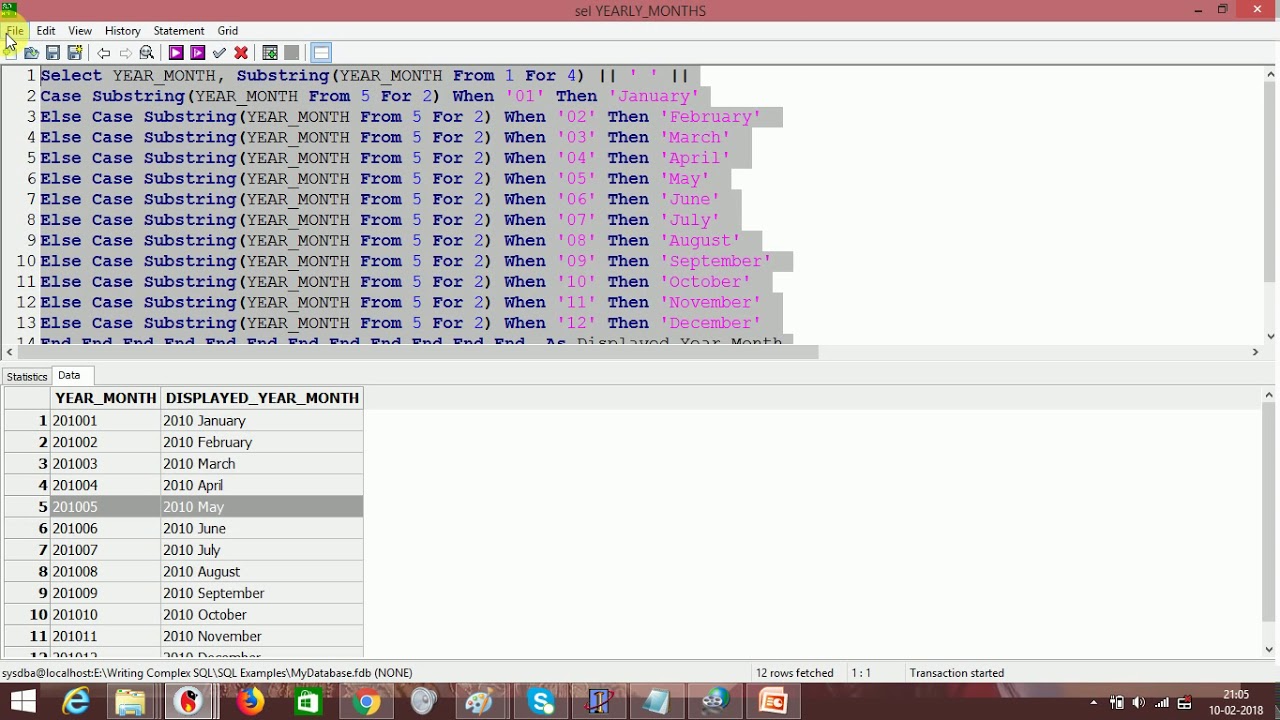Click the system tray volume icon
This screenshot has height=720, width=1280.
pyautogui.click(x=1139, y=703)
